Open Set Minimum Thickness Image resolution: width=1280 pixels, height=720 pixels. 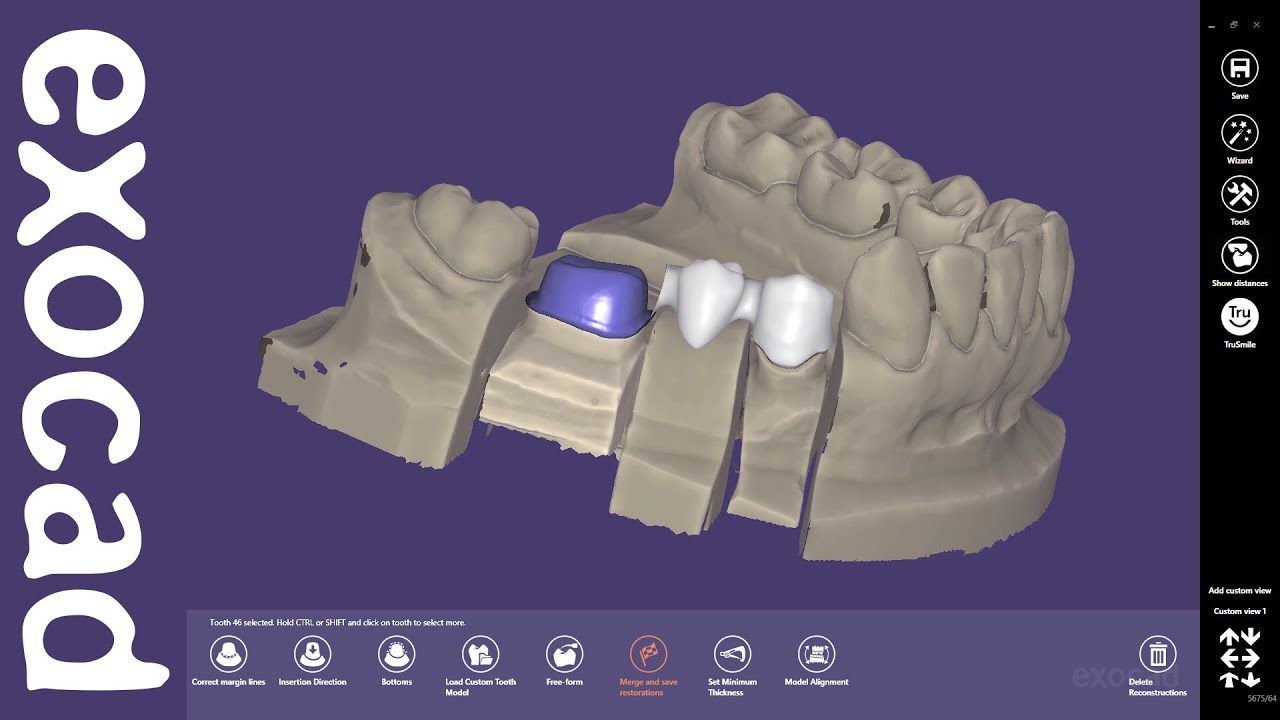coord(732,655)
